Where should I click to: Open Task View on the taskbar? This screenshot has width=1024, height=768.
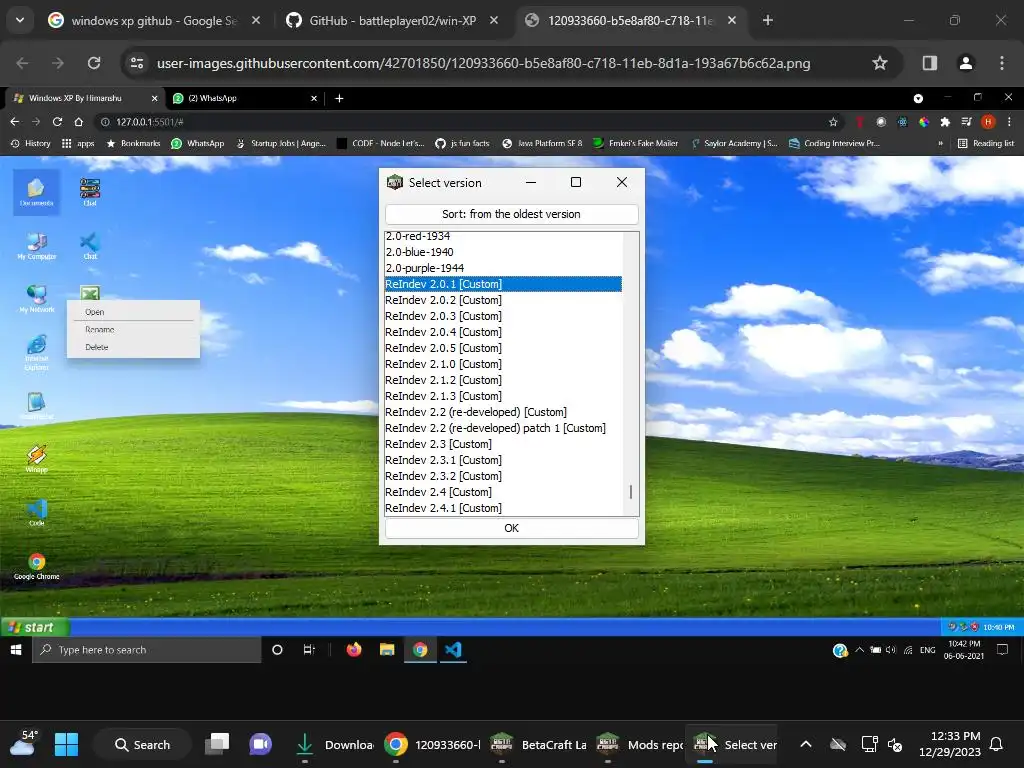click(217, 744)
